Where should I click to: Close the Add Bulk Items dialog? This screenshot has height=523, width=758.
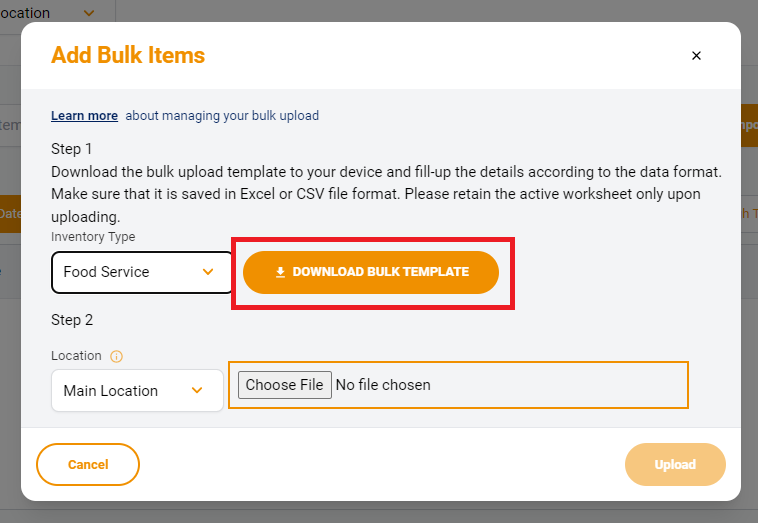[696, 56]
